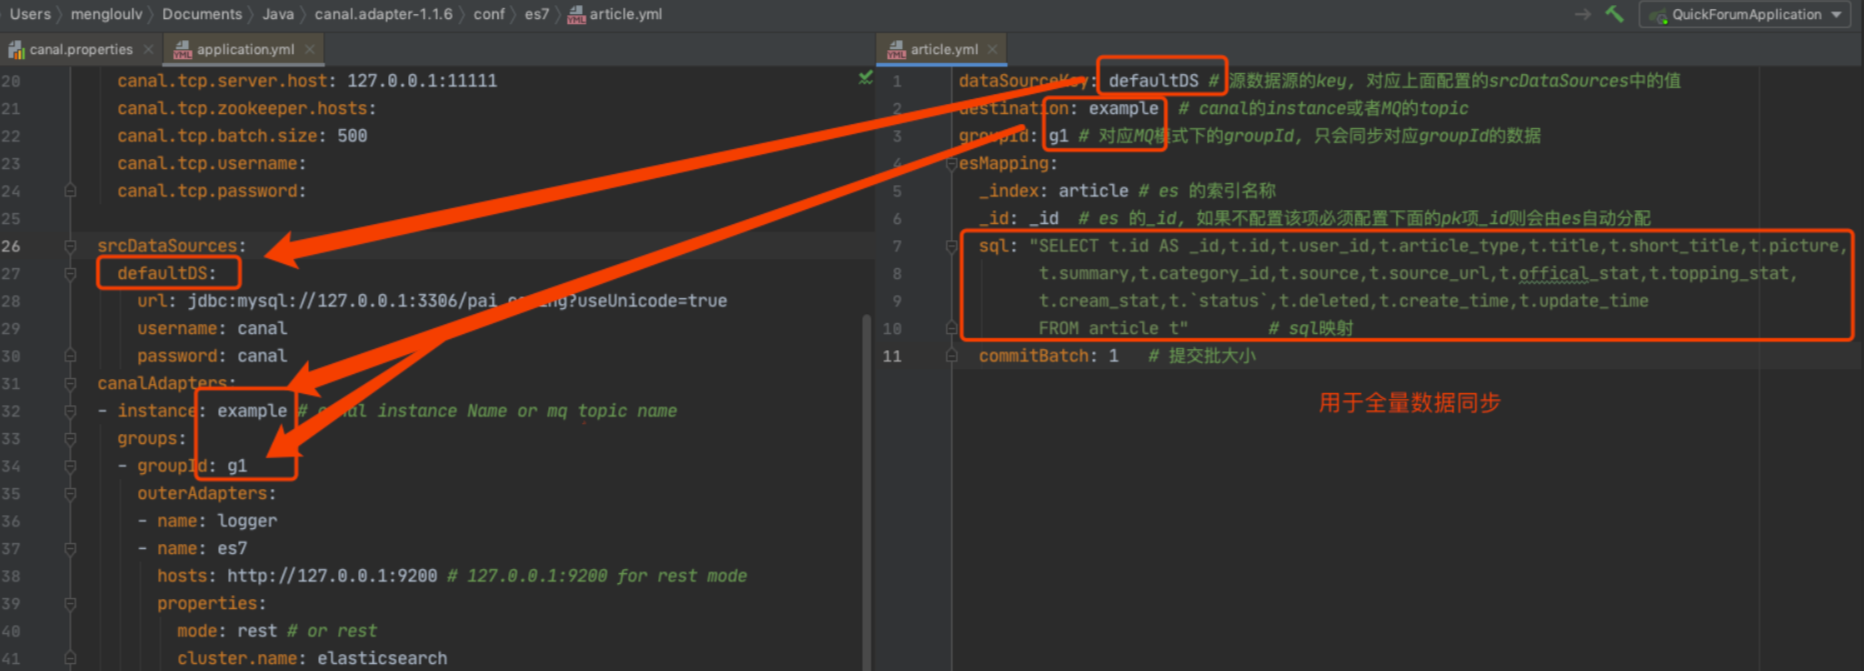Click the 'cluster.name: elasticsearch' line
This screenshot has height=671, width=1864.
[312, 658]
